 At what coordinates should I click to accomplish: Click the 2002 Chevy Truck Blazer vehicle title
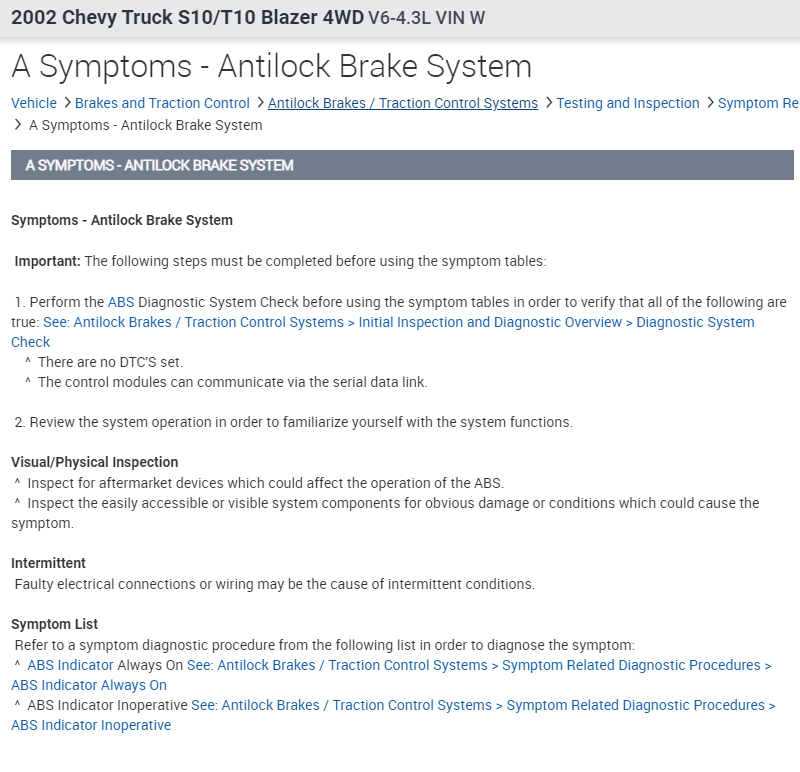[x=187, y=18]
